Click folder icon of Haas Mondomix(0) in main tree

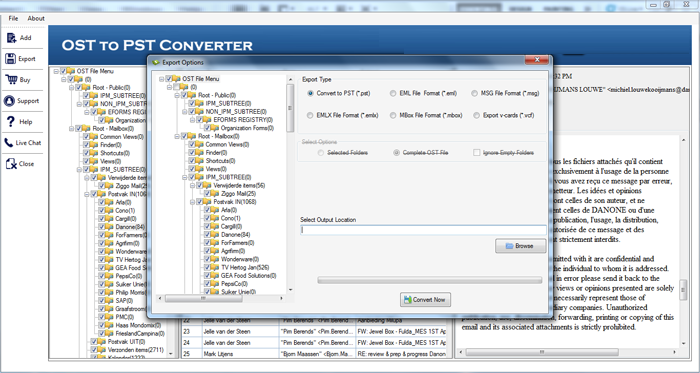(x=110, y=325)
